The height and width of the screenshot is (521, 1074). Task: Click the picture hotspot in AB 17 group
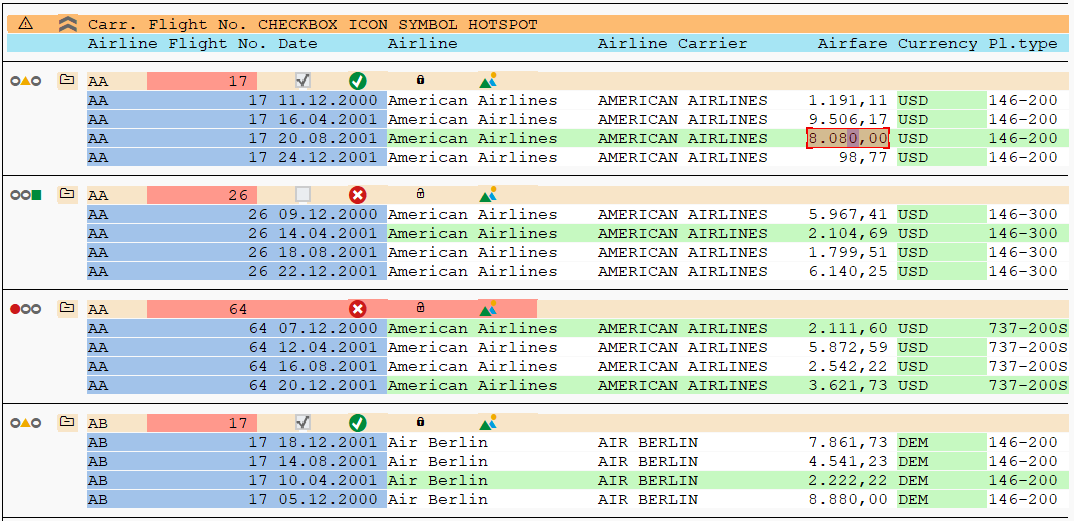488,423
